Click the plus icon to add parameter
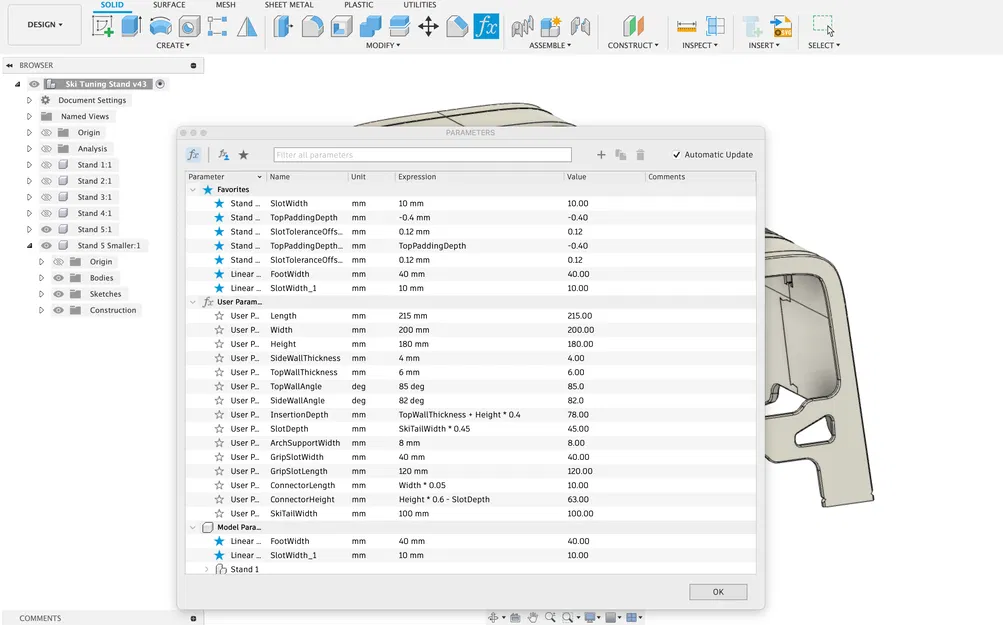This screenshot has width=1003, height=625. [601, 155]
